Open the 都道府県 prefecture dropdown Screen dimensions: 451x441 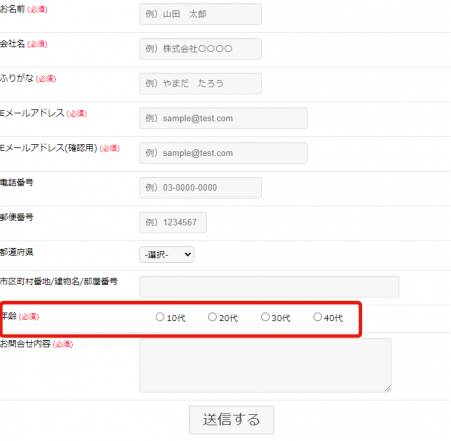[167, 255]
